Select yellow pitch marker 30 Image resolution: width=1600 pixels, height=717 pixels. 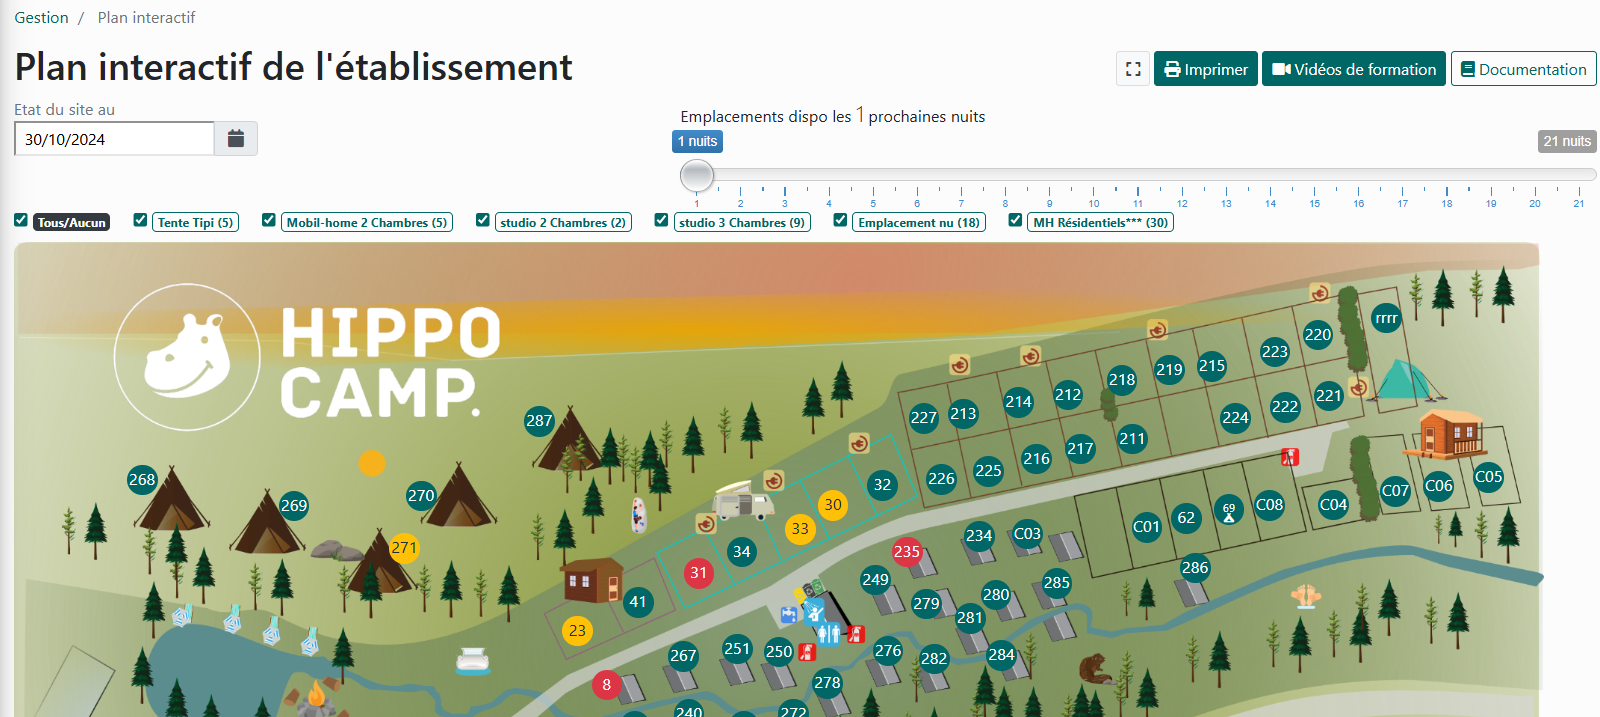[x=833, y=505]
